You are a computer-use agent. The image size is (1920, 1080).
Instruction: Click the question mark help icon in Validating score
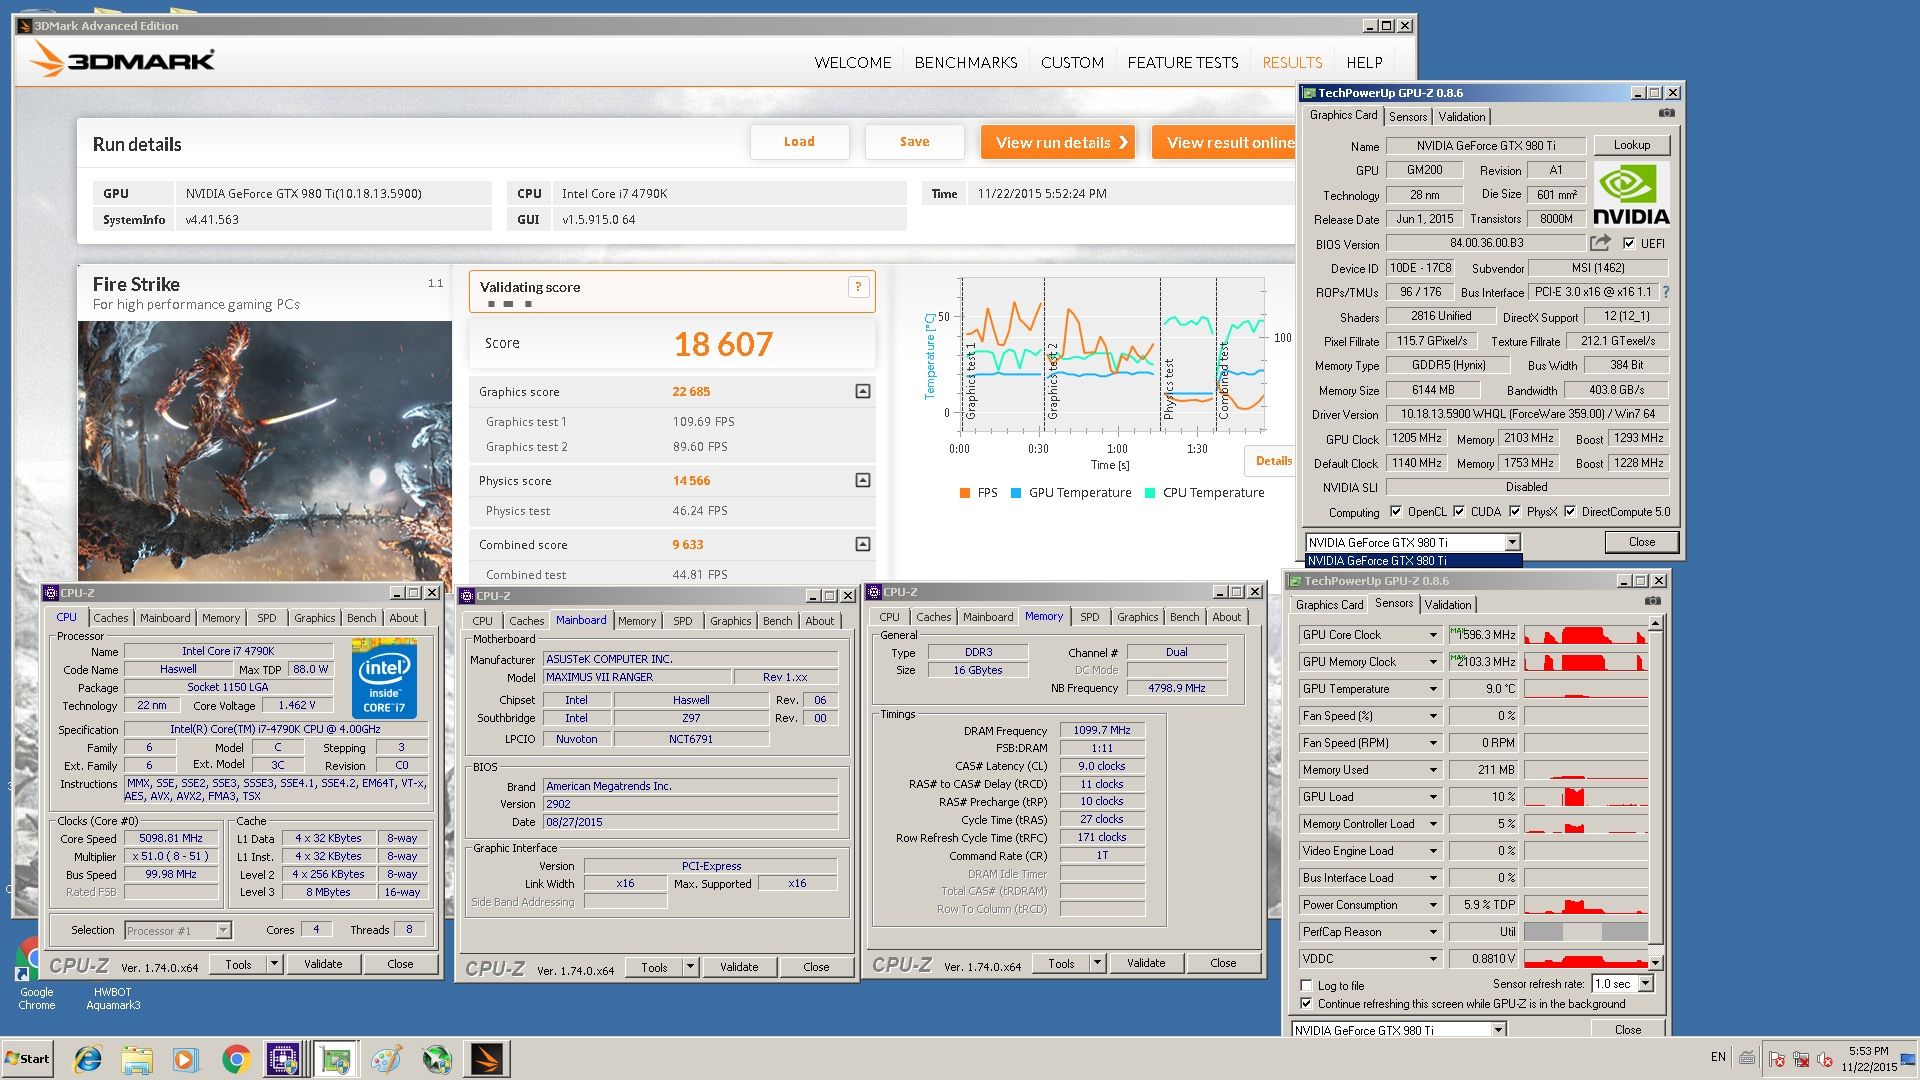pos(857,287)
